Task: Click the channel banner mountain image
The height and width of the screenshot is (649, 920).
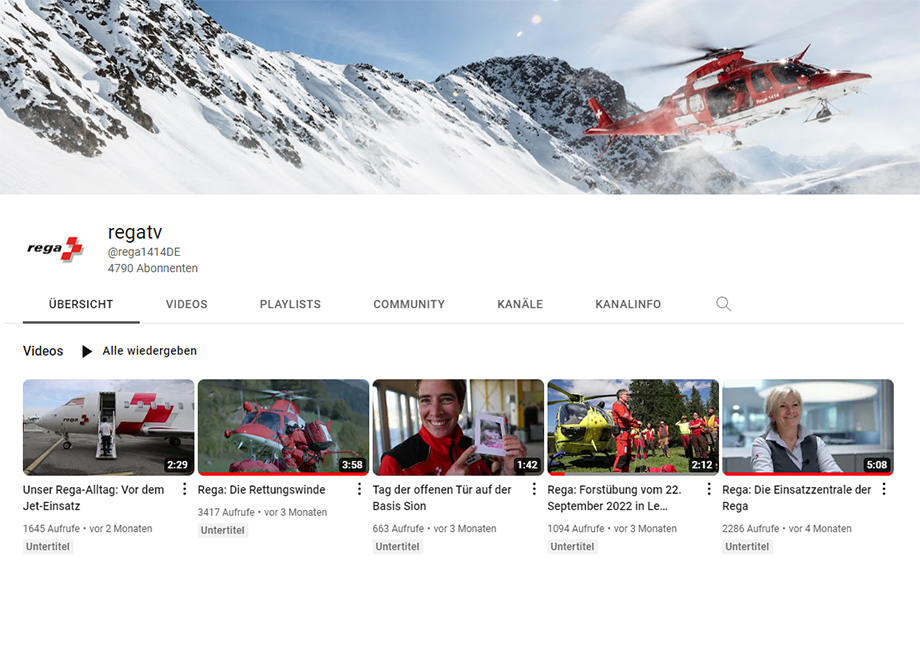Action: (x=460, y=95)
